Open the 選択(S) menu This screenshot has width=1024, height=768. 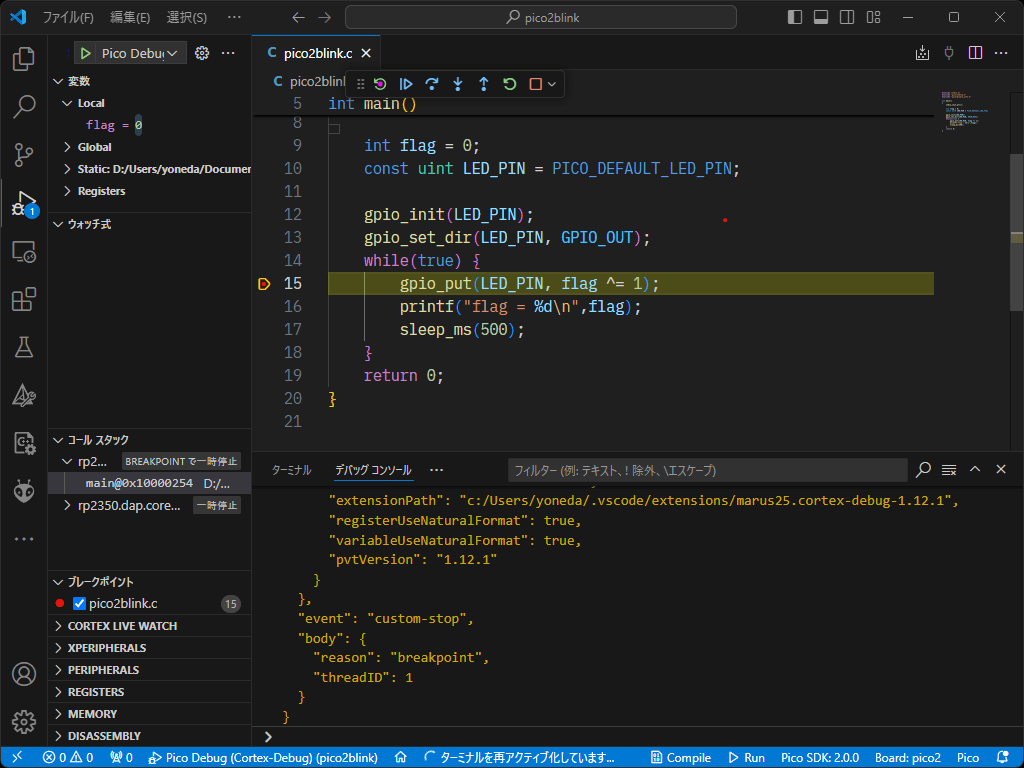187,17
